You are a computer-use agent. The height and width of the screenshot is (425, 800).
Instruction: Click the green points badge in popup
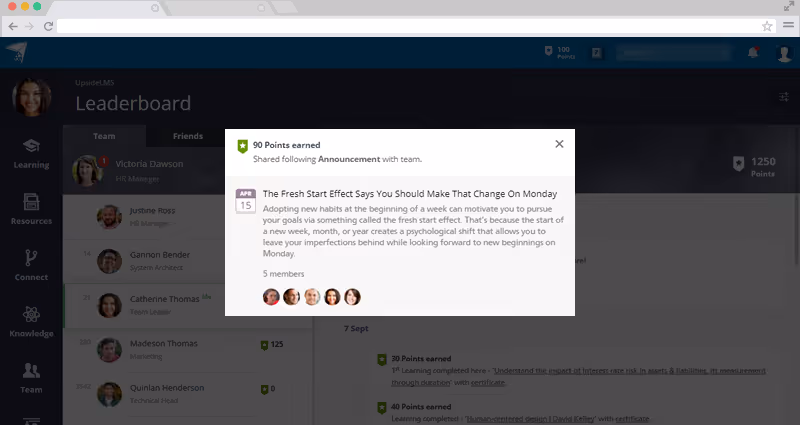pyautogui.click(x=243, y=146)
